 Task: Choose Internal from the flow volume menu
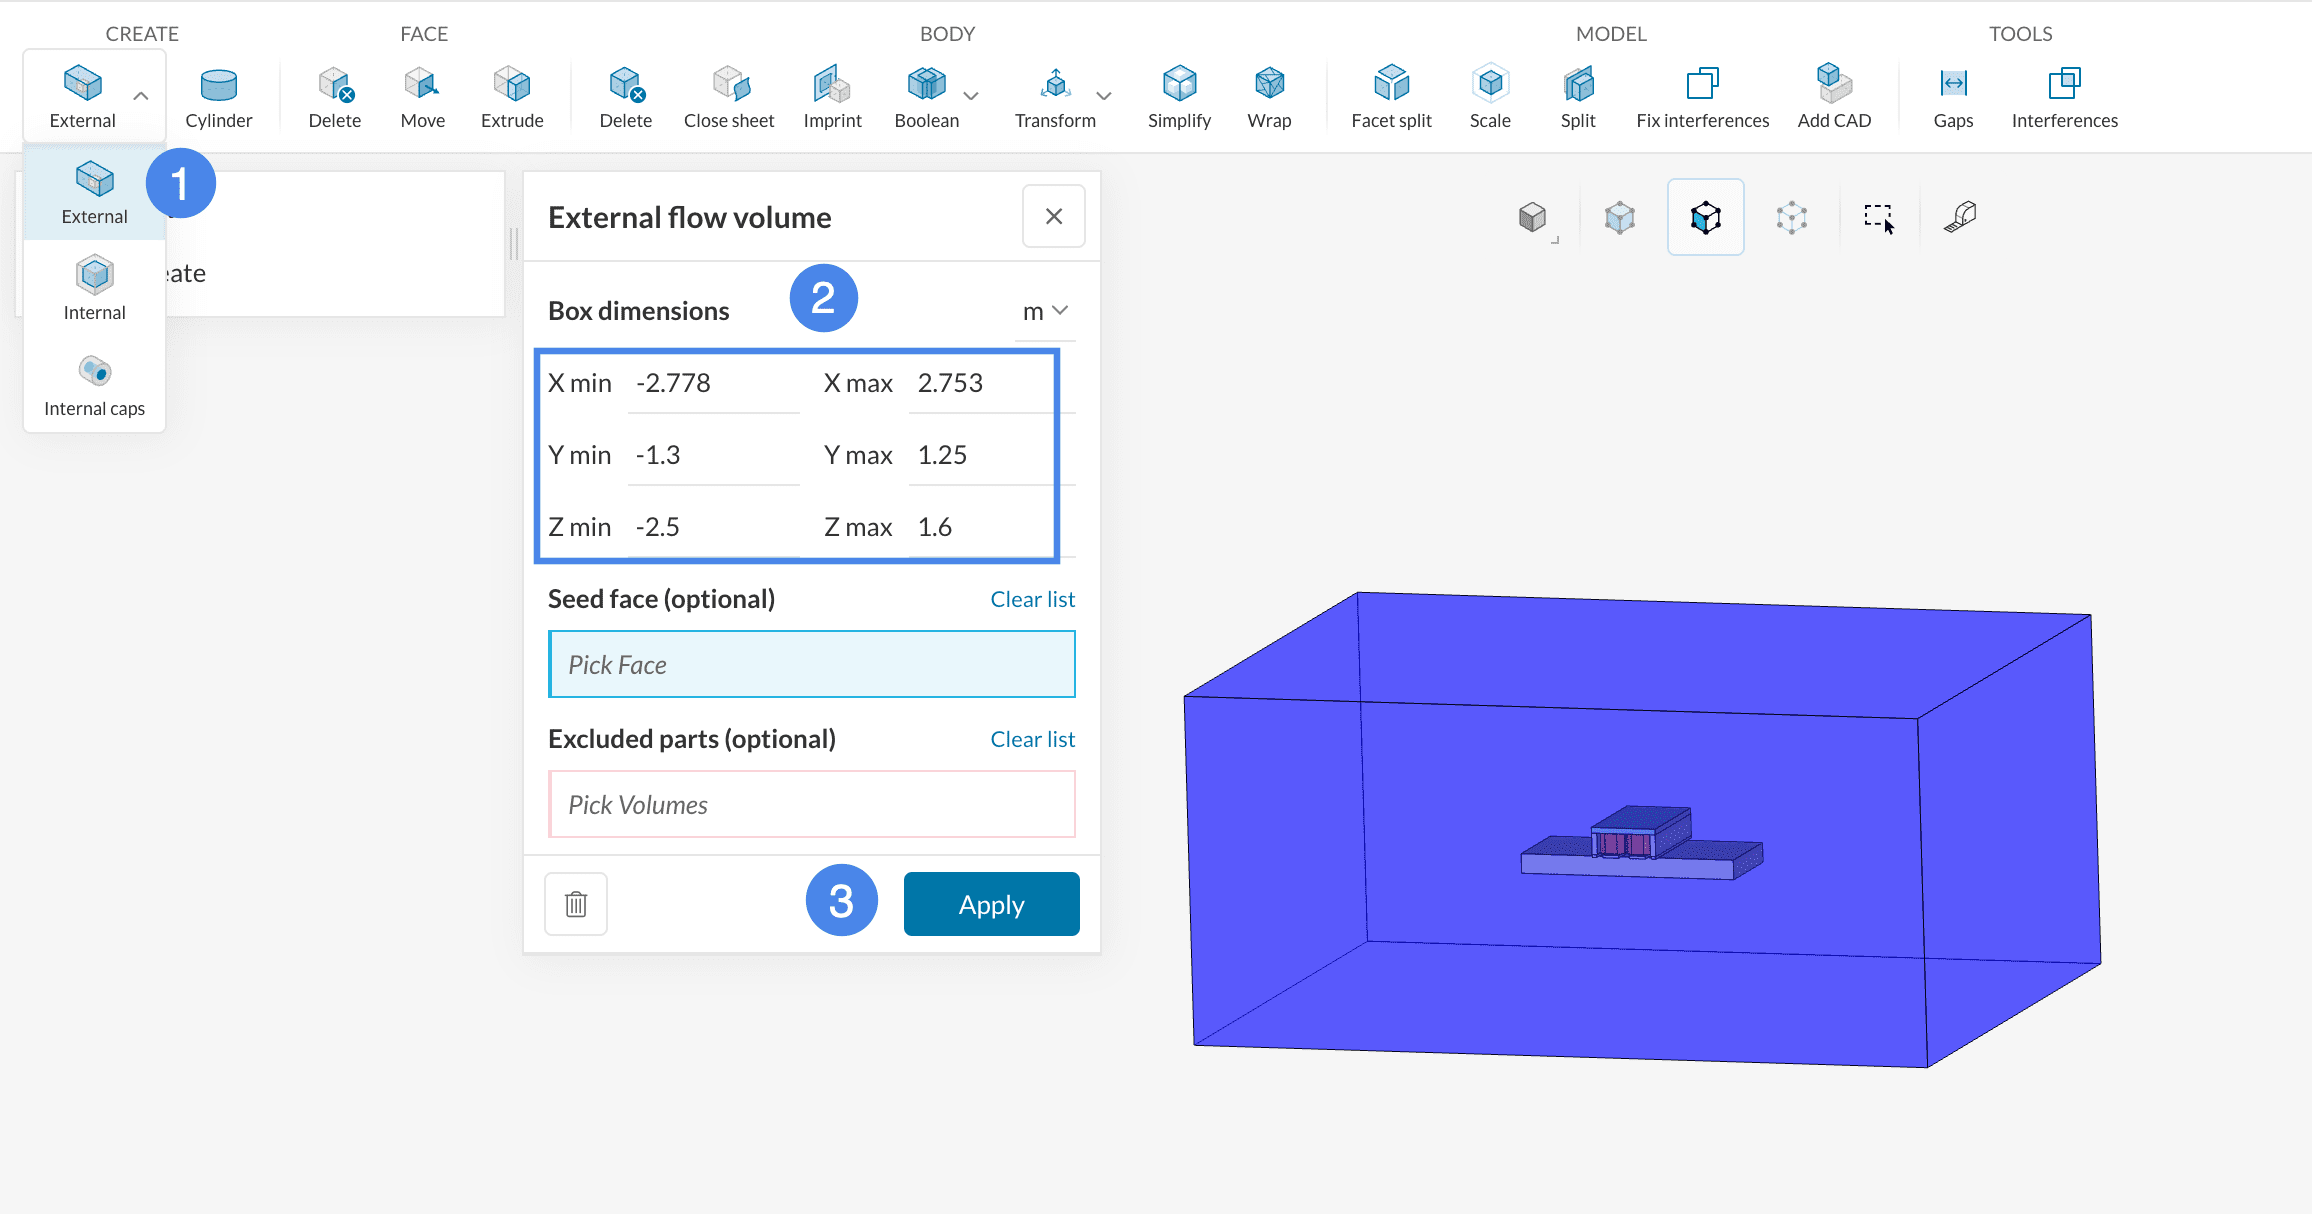pyautogui.click(x=94, y=288)
